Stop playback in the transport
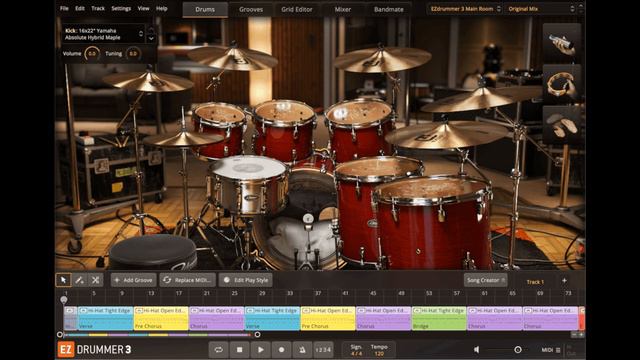This screenshot has height=360, width=640. (x=240, y=350)
